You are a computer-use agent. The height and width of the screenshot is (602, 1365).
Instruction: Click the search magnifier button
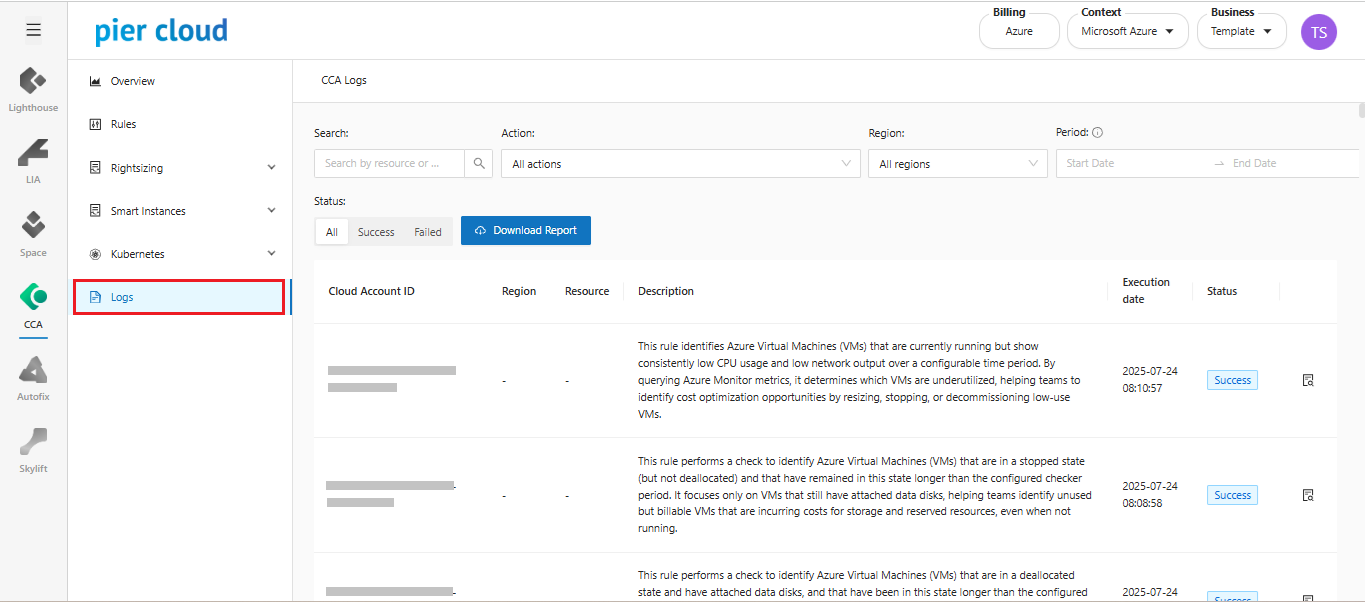click(479, 164)
